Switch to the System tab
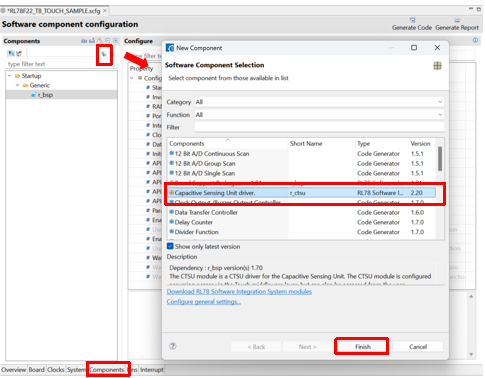Viewport: 485px width, 378px height. (x=76, y=370)
